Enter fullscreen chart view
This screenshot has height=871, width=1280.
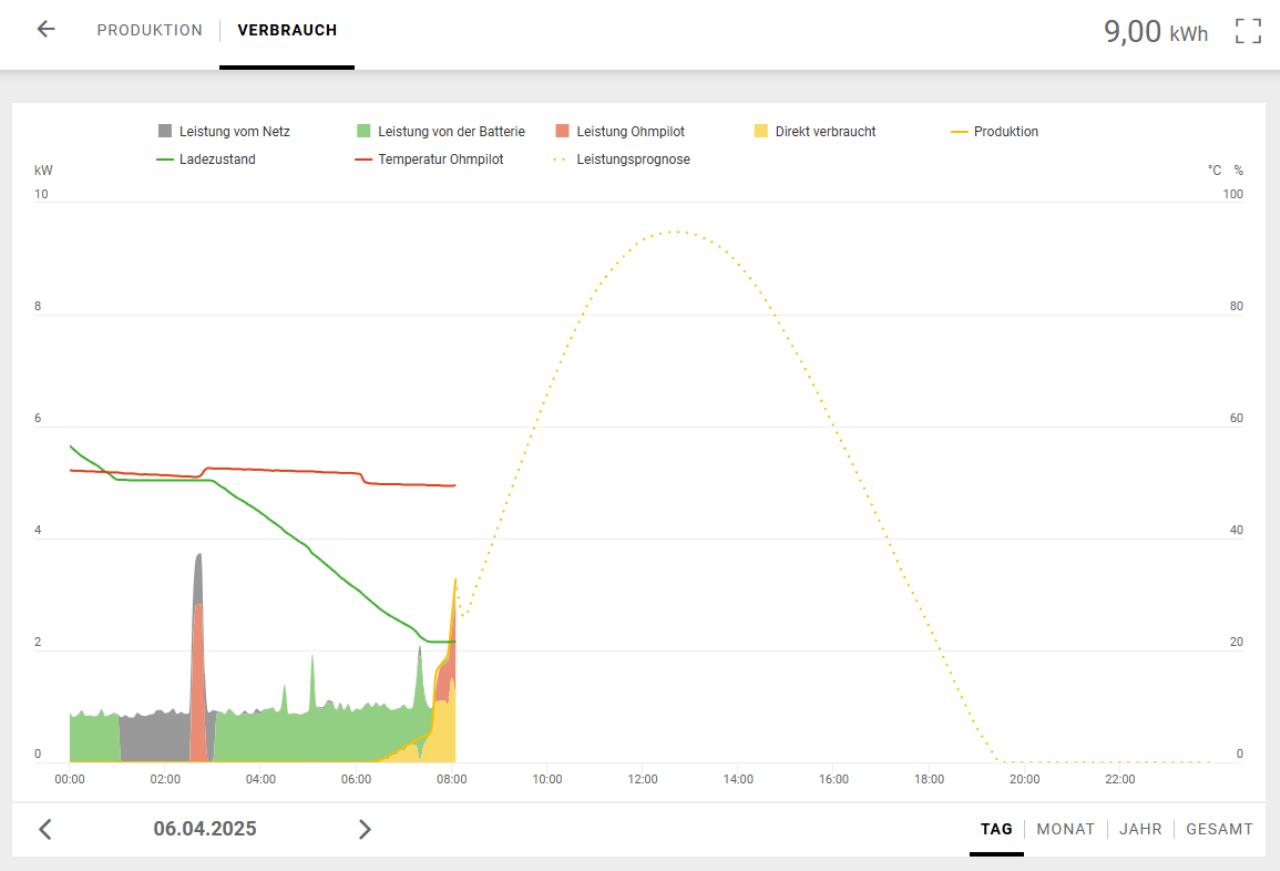pyautogui.click(x=1247, y=30)
